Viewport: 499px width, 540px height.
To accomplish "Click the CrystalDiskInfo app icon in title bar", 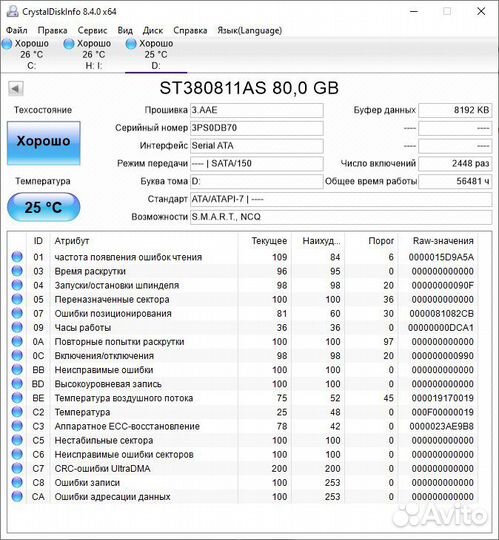I will pos(13,11).
